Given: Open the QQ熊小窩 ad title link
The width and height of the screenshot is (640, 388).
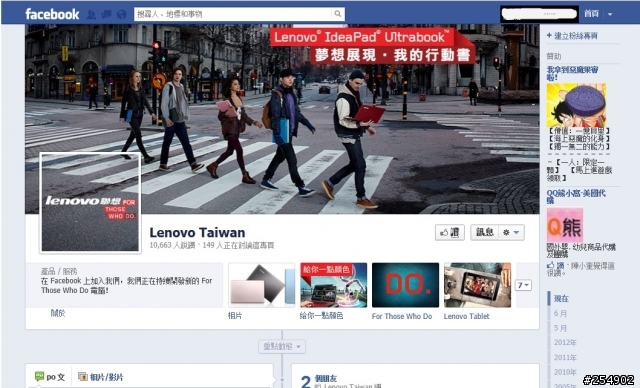Looking at the screenshot, I should point(576,196).
